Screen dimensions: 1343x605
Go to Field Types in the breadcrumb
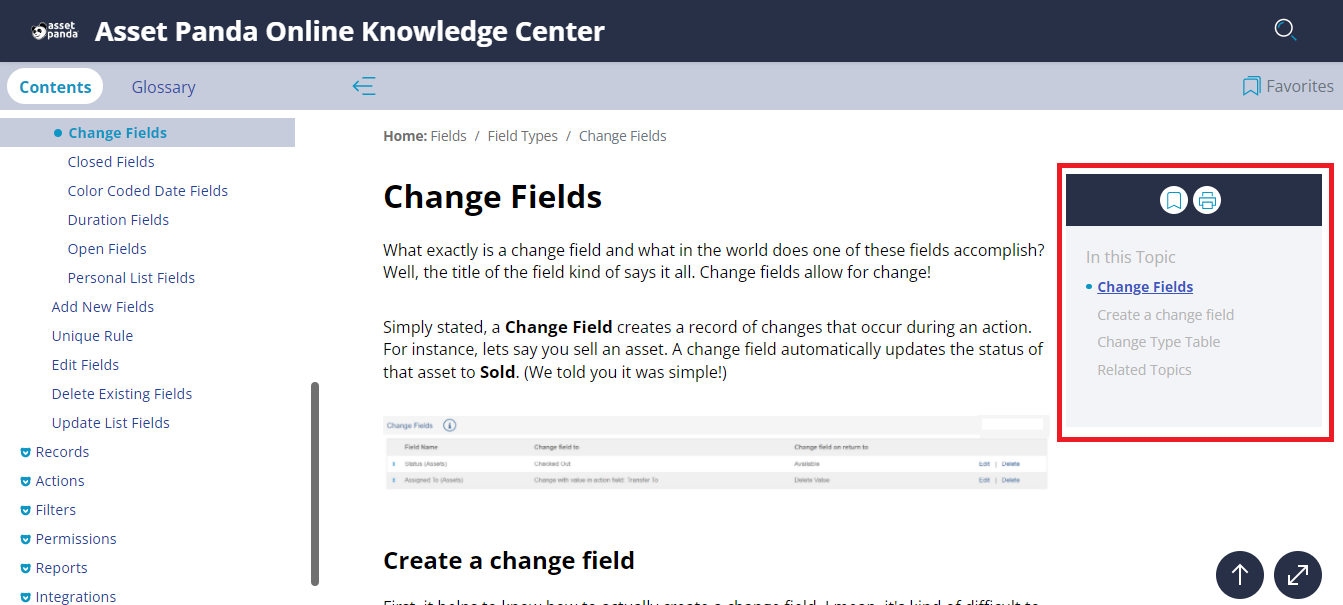pyautogui.click(x=523, y=136)
